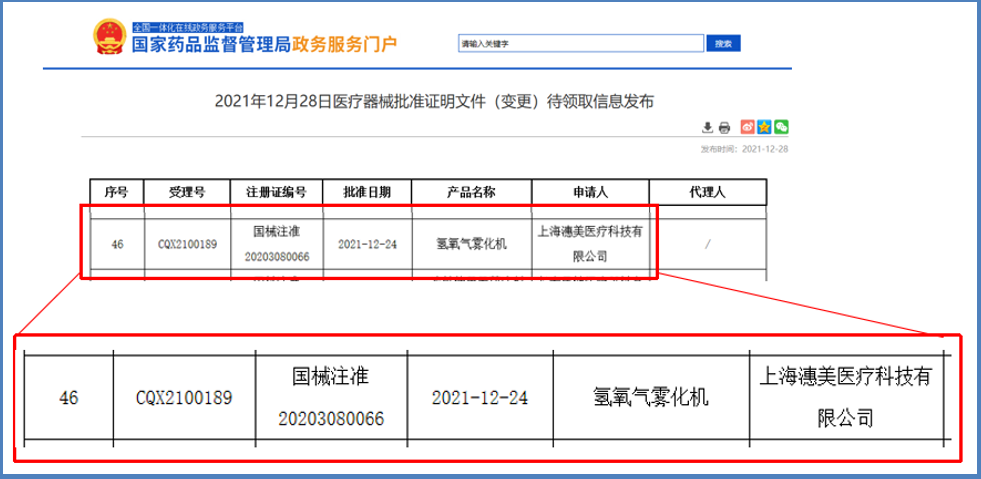Viewport: 981px width, 479px height.
Task: Click the 2021年12月28日医疗器械批准证明文件 page title
Action: pyautogui.click(x=434, y=101)
